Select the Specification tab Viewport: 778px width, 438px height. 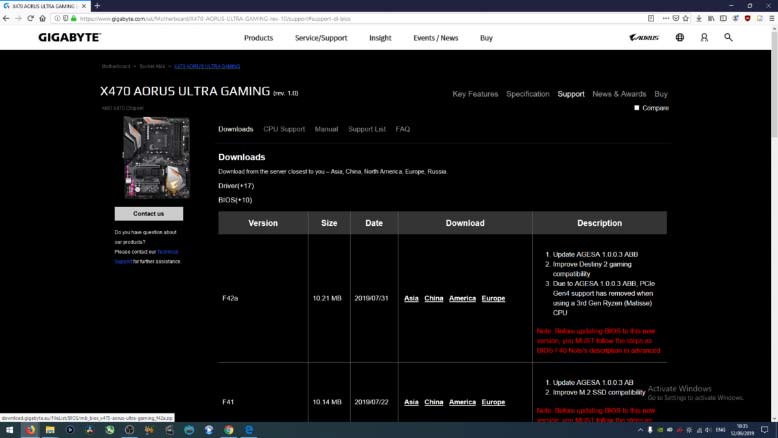tap(527, 94)
